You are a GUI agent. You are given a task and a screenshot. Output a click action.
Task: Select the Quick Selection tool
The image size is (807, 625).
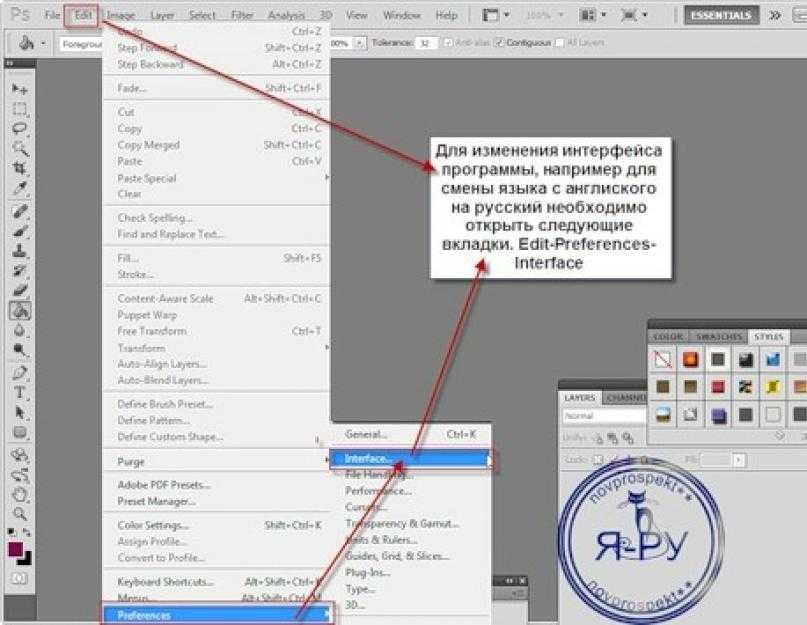20,148
